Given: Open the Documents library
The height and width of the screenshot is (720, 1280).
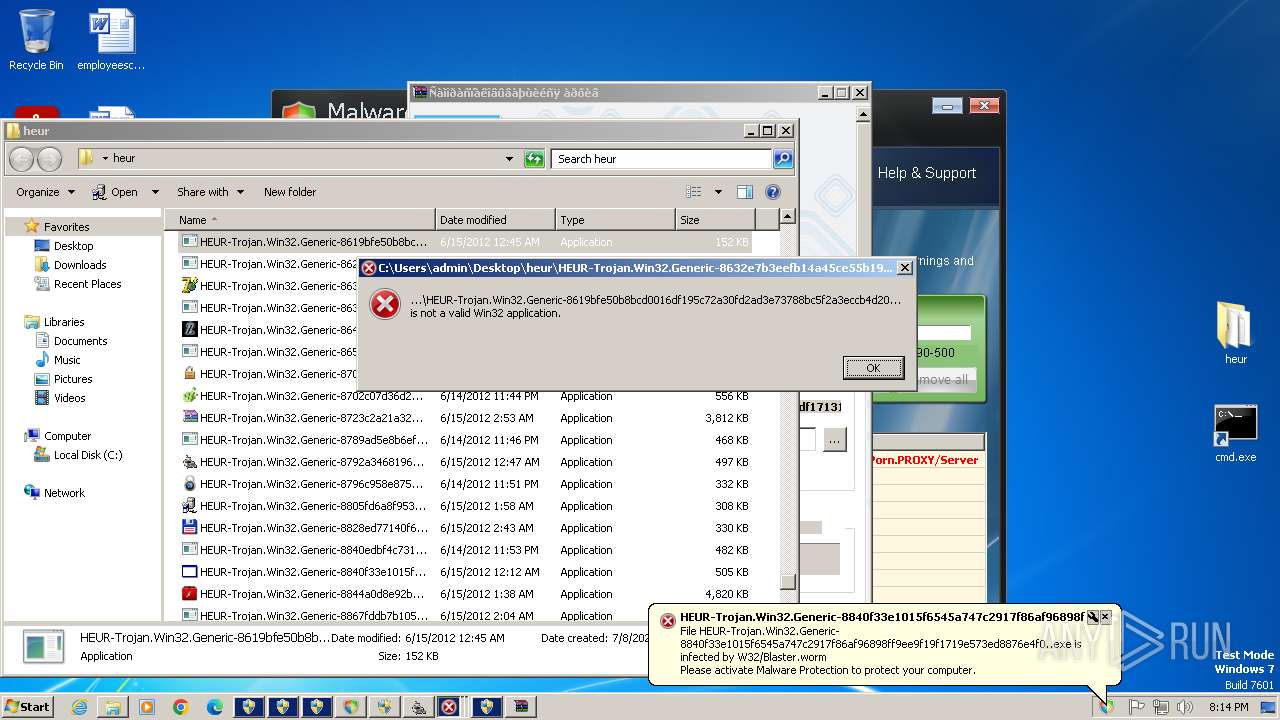Looking at the screenshot, I should [80, 341].
